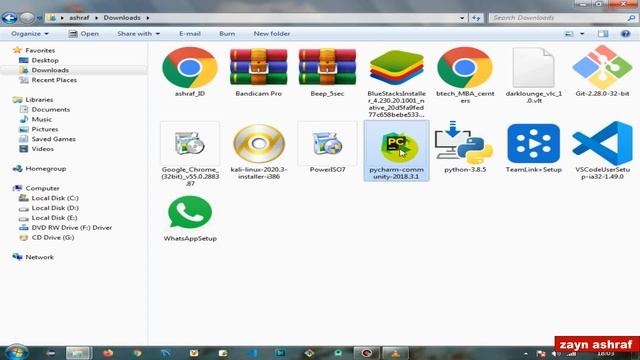Open the Organize dropdown menu
Image resolution: width=640 pixels, height=360 pixels.
pyautogui.click(x=30, y=34)
